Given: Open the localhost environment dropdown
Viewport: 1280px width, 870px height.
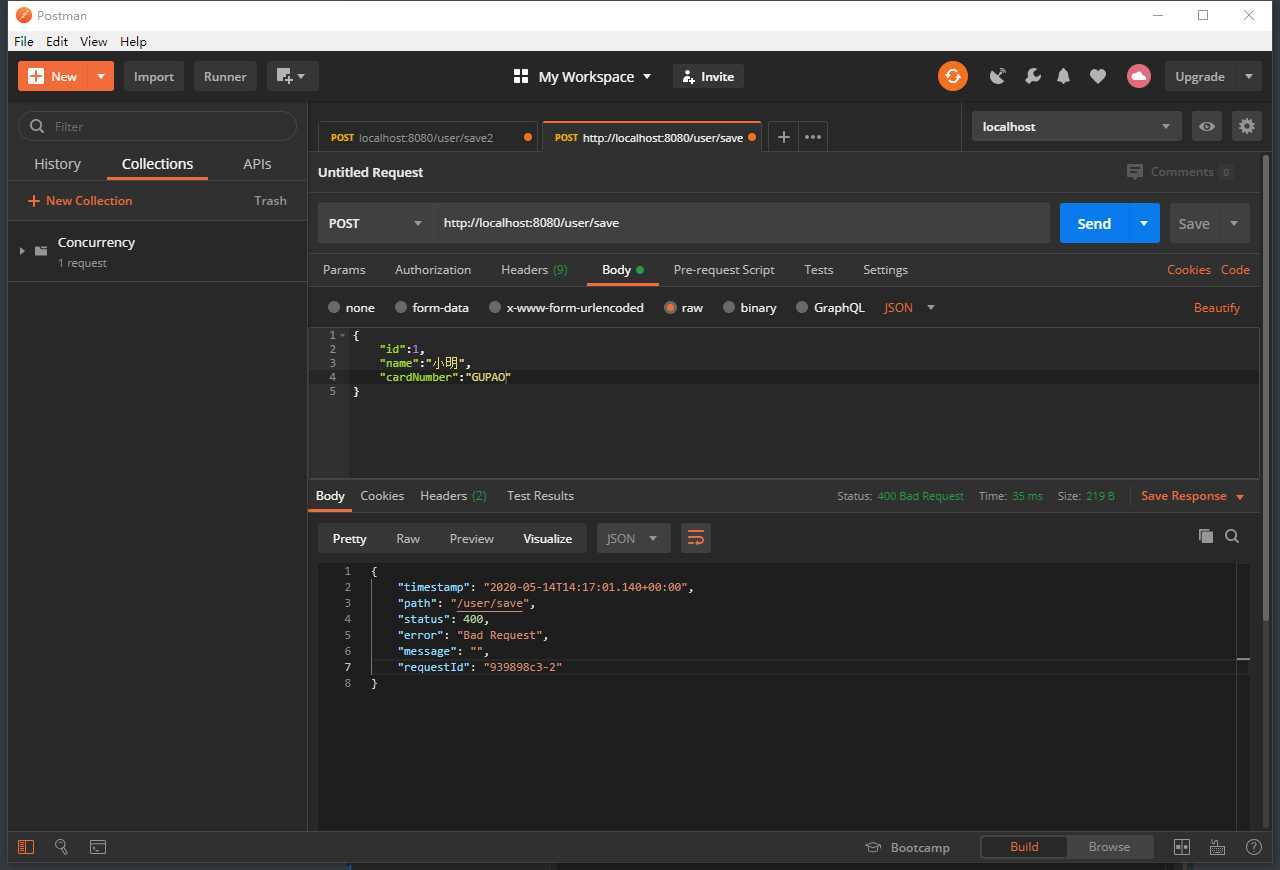Looking at the screenshot, I should pos(1077,126).
